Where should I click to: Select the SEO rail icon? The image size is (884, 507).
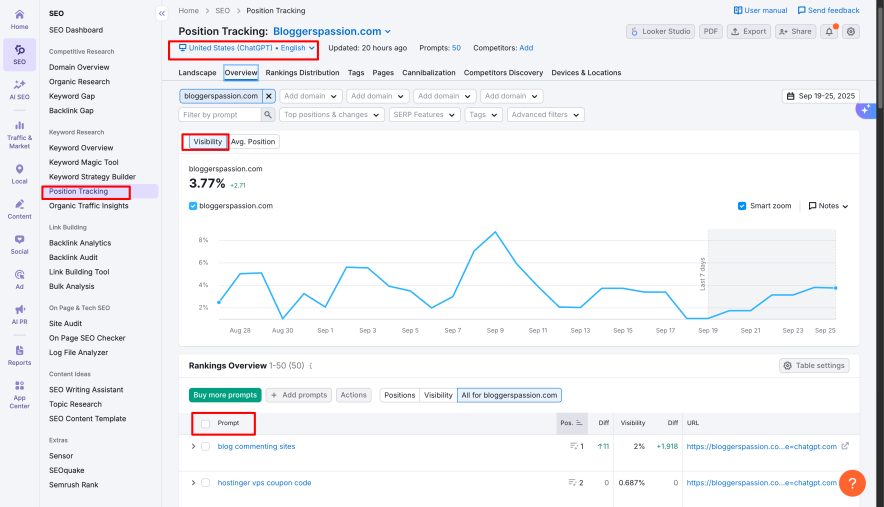click(x=19, y=55)
